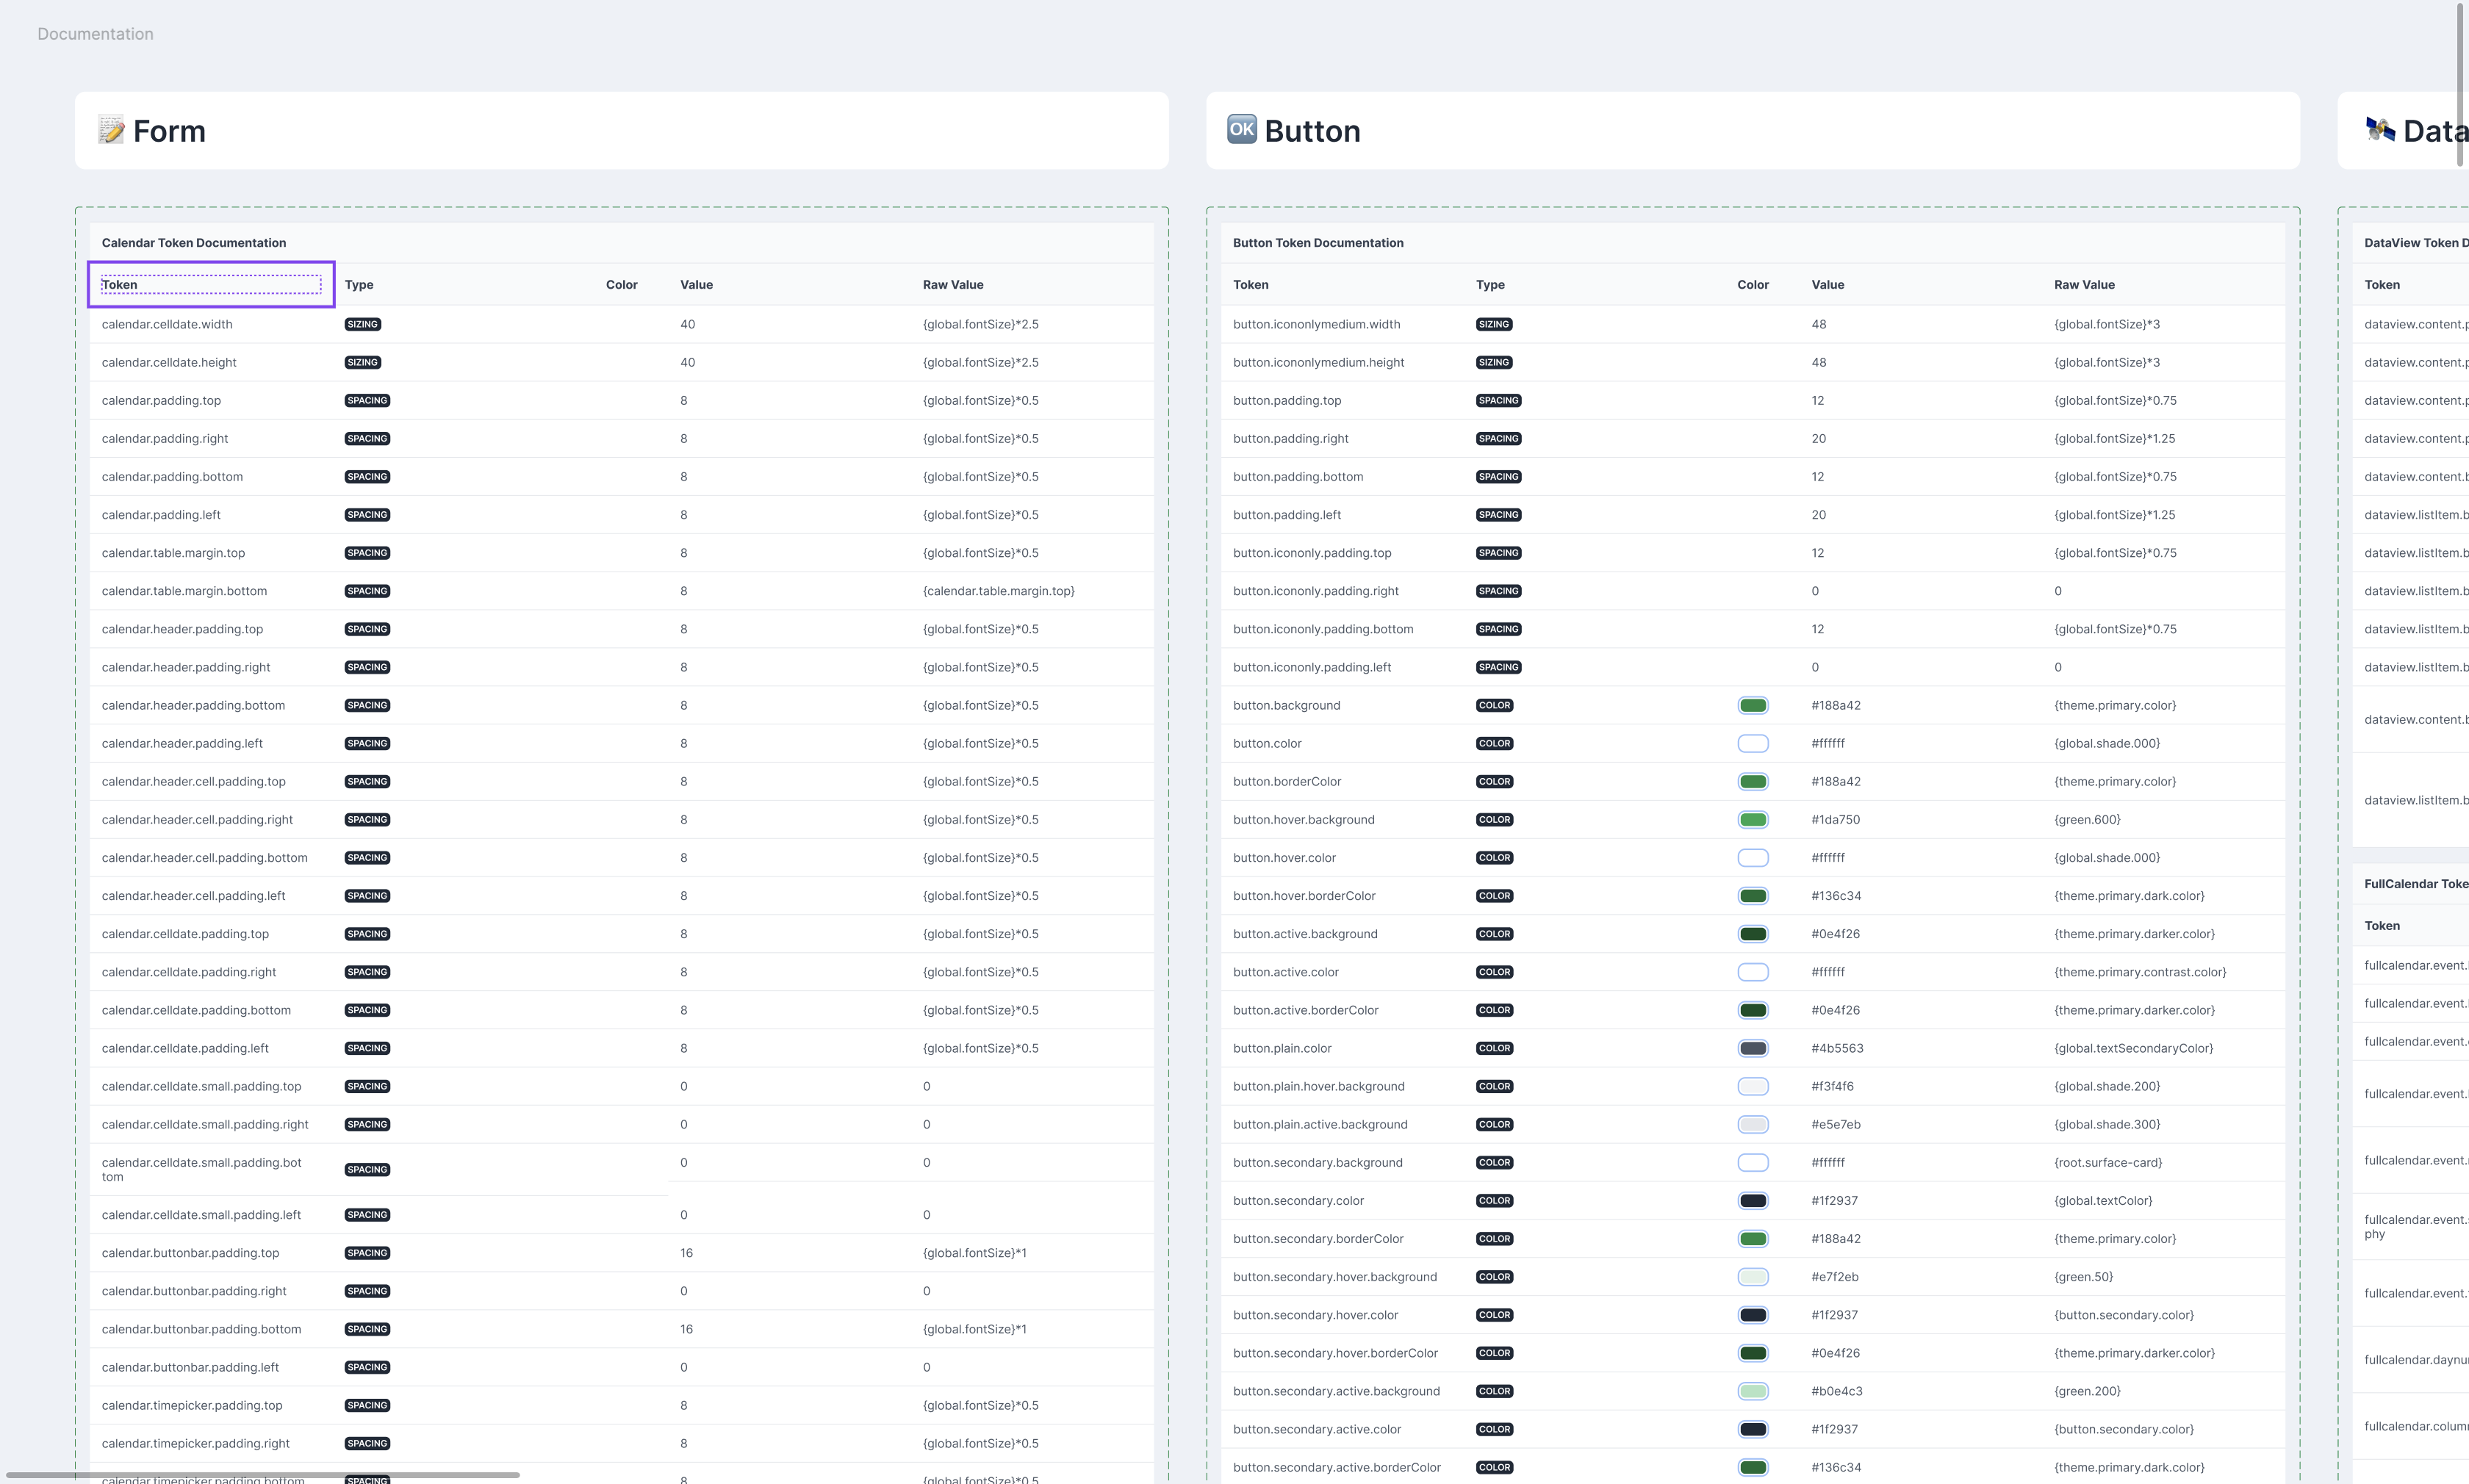Click SIZING badge for calendar.celldate.width

coord(362,325)
